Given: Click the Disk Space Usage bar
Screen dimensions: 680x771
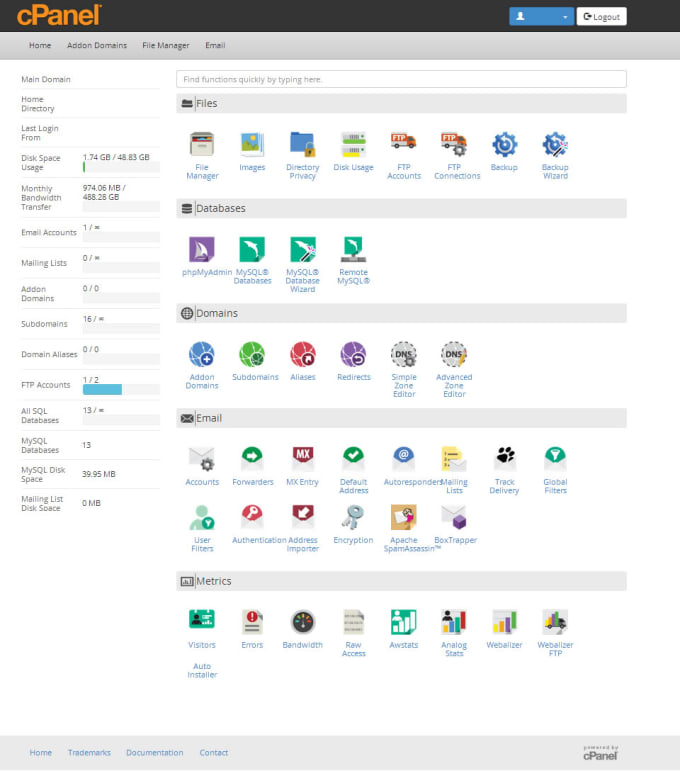Looking at the screenshot, I should (121, 167).
